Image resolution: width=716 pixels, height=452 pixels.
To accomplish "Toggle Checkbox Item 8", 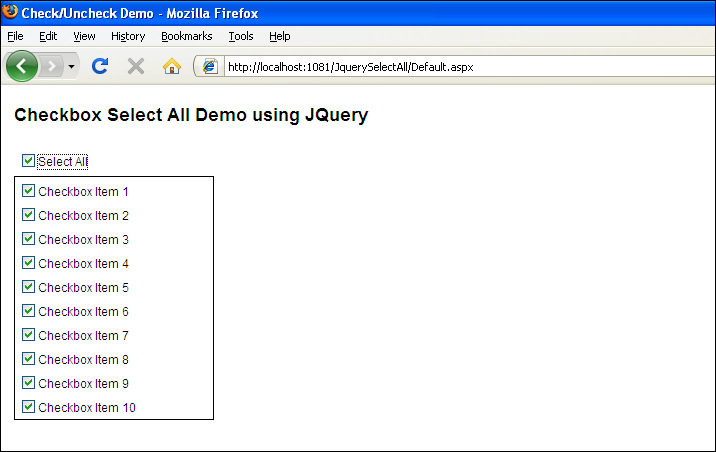I will click(x=28, y=359).
